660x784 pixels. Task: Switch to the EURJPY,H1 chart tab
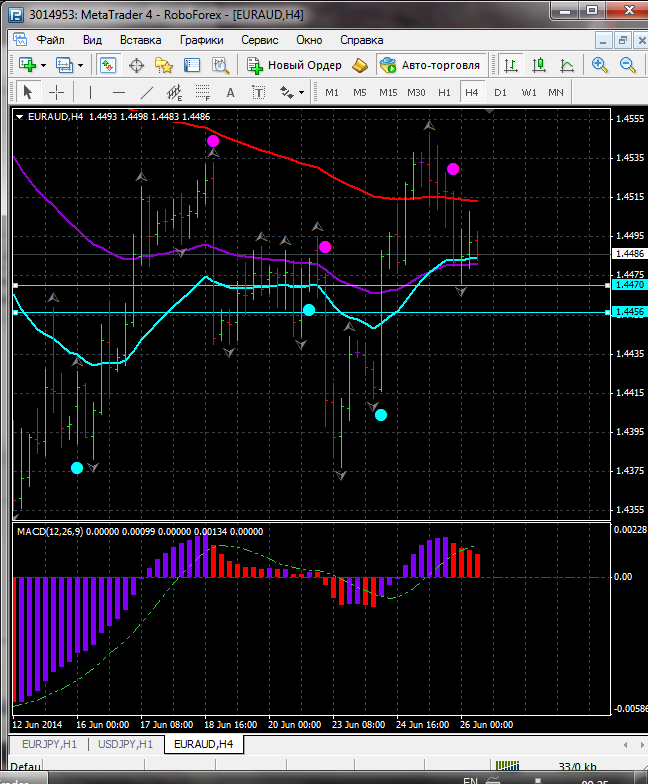[49, 744]
